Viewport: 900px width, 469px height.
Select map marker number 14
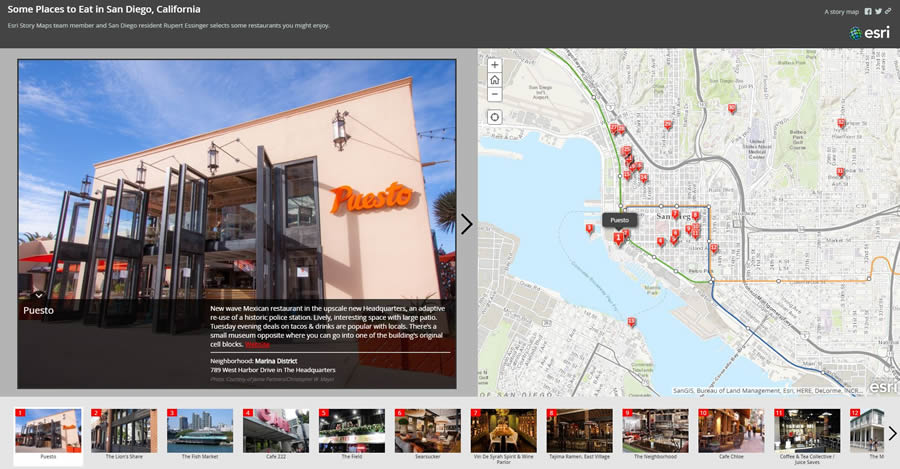(643, 178)
